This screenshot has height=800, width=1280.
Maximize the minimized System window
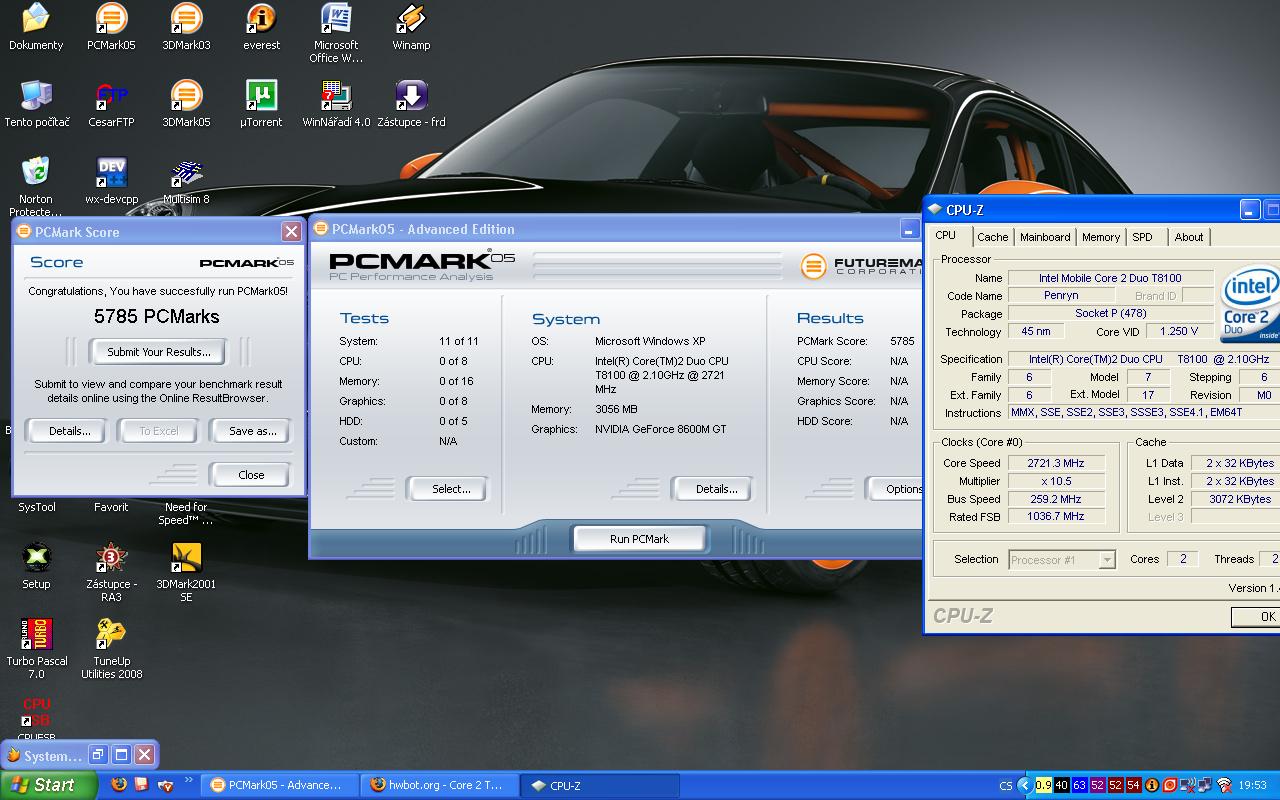click(x=121, y=755)
